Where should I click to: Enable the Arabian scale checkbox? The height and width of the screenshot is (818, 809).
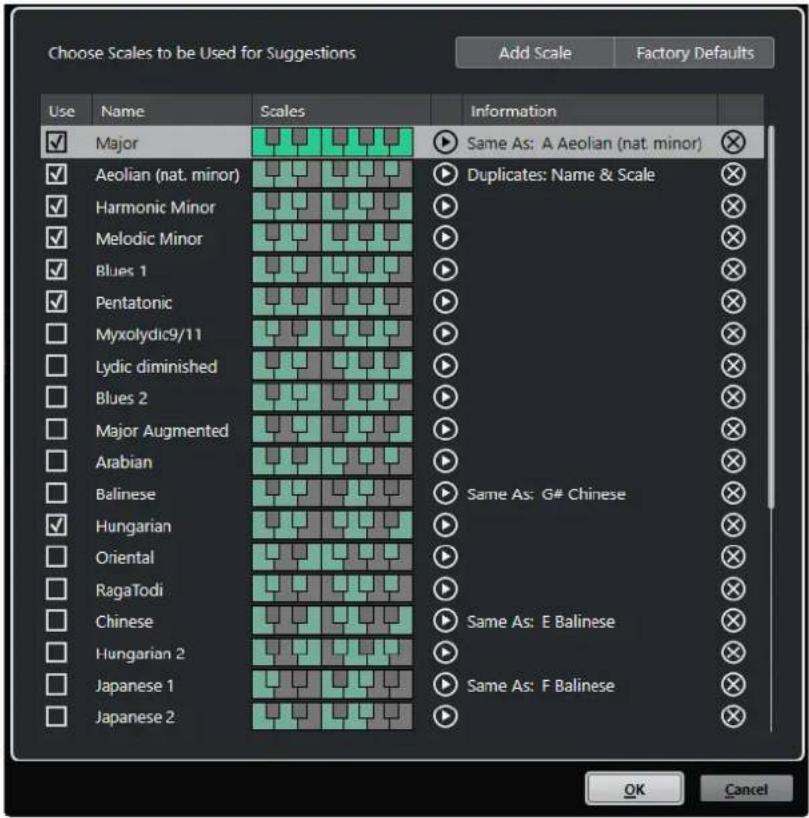[x=56, y=461]
